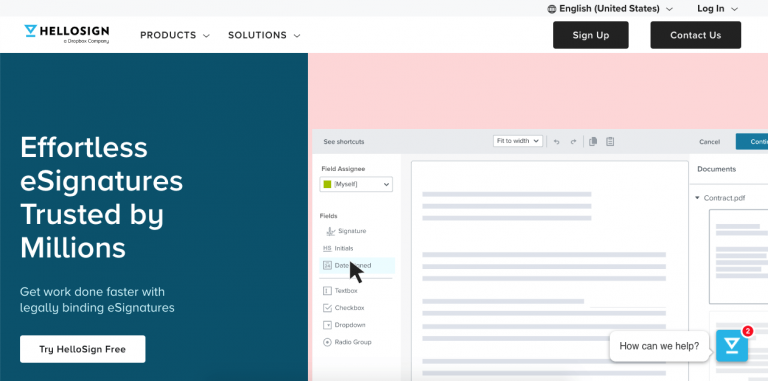Screen dimensions: 768x381
Task: Open the Solutions menu
Action: [264, 35]
